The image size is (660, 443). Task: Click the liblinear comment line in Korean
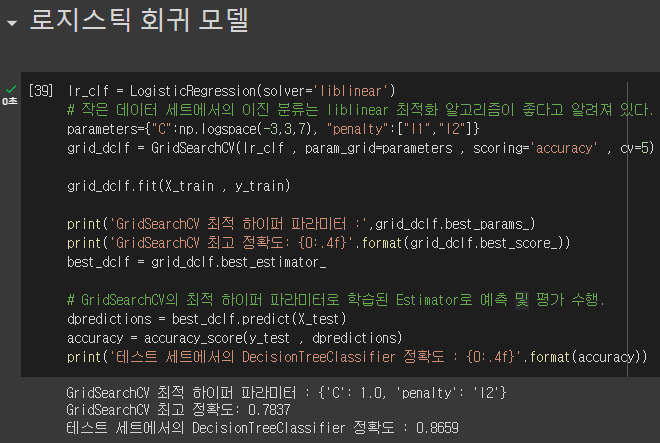(360, 110)
